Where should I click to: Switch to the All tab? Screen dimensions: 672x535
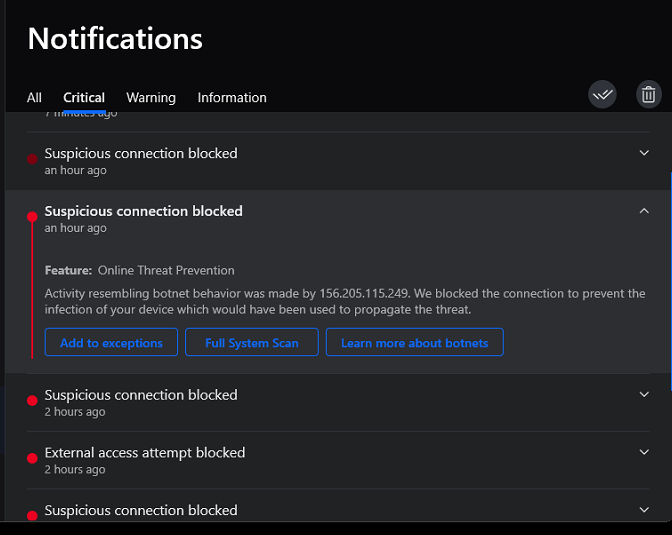tap(34, 97)
